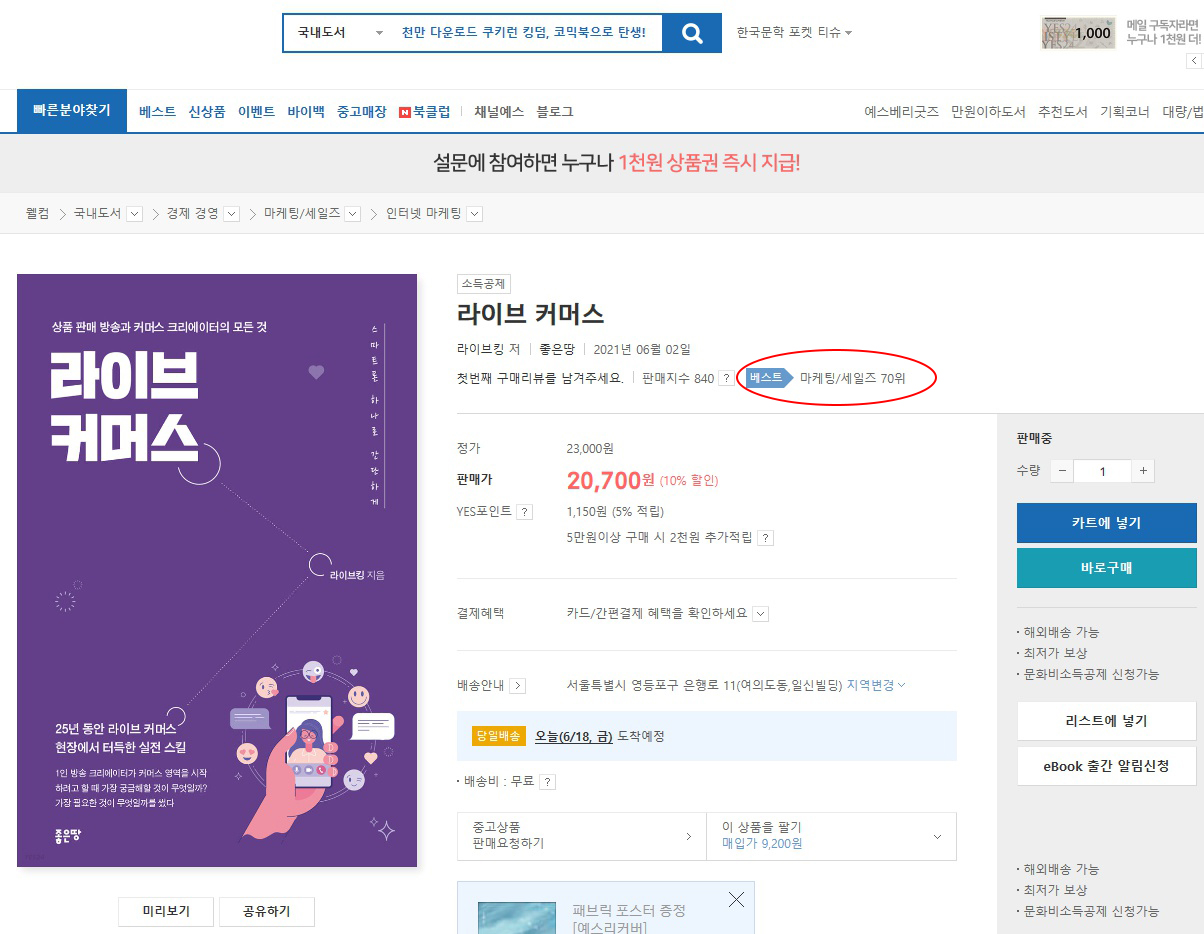Decrease quantity with the minus button
1204x934 pixels.
[1062, 471]
